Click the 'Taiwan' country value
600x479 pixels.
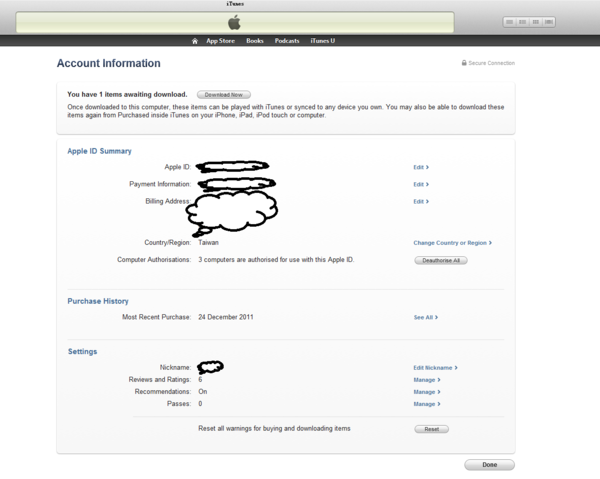click(208, 243)
